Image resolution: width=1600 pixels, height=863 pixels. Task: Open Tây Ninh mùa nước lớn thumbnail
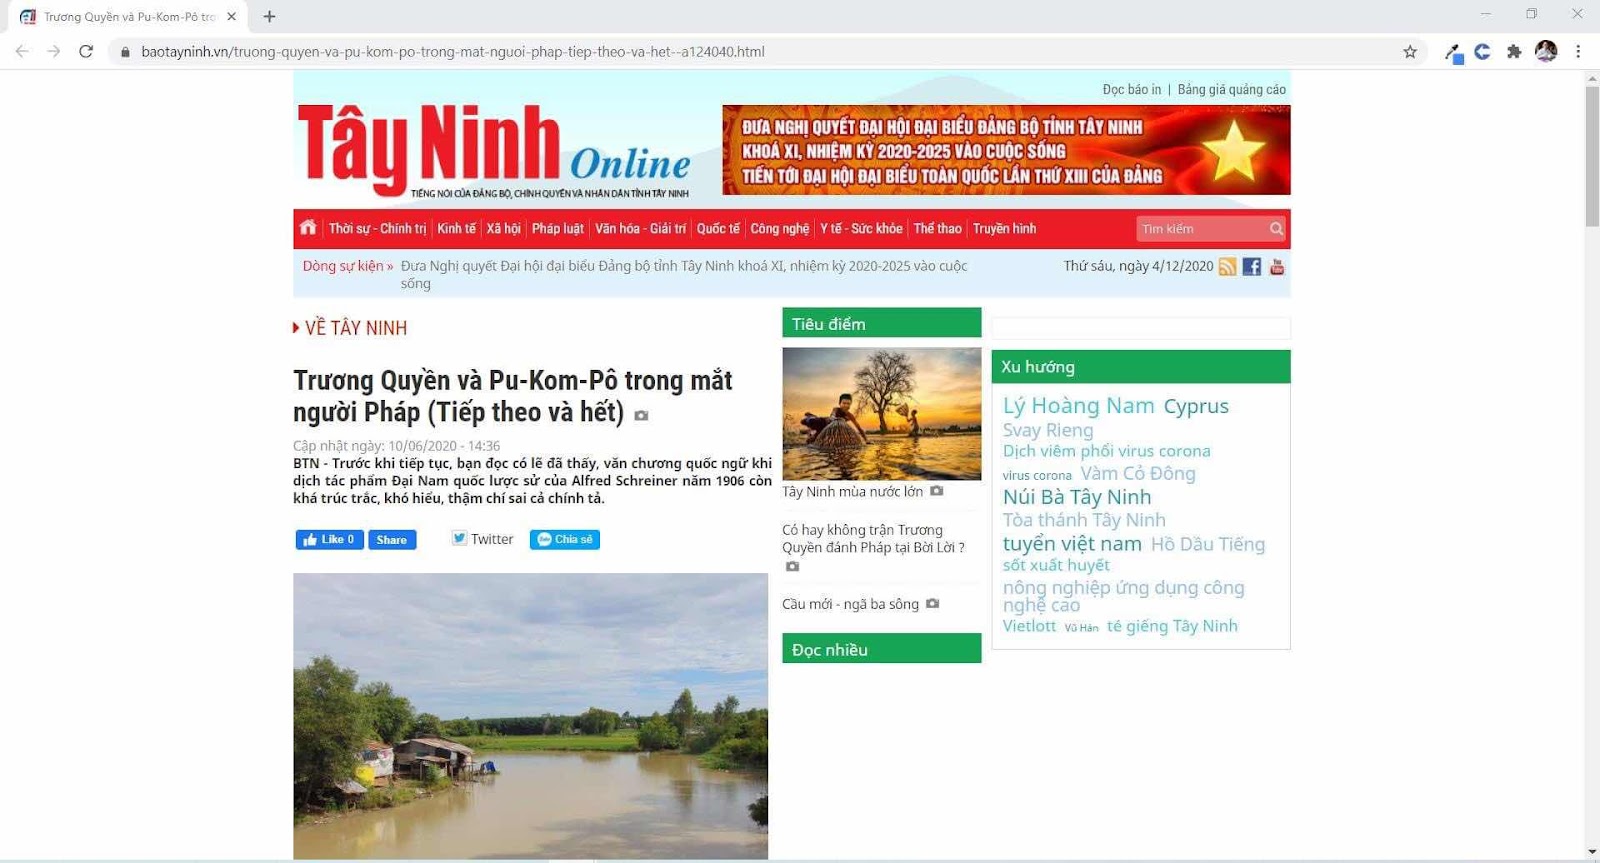(x=882, y=414)
